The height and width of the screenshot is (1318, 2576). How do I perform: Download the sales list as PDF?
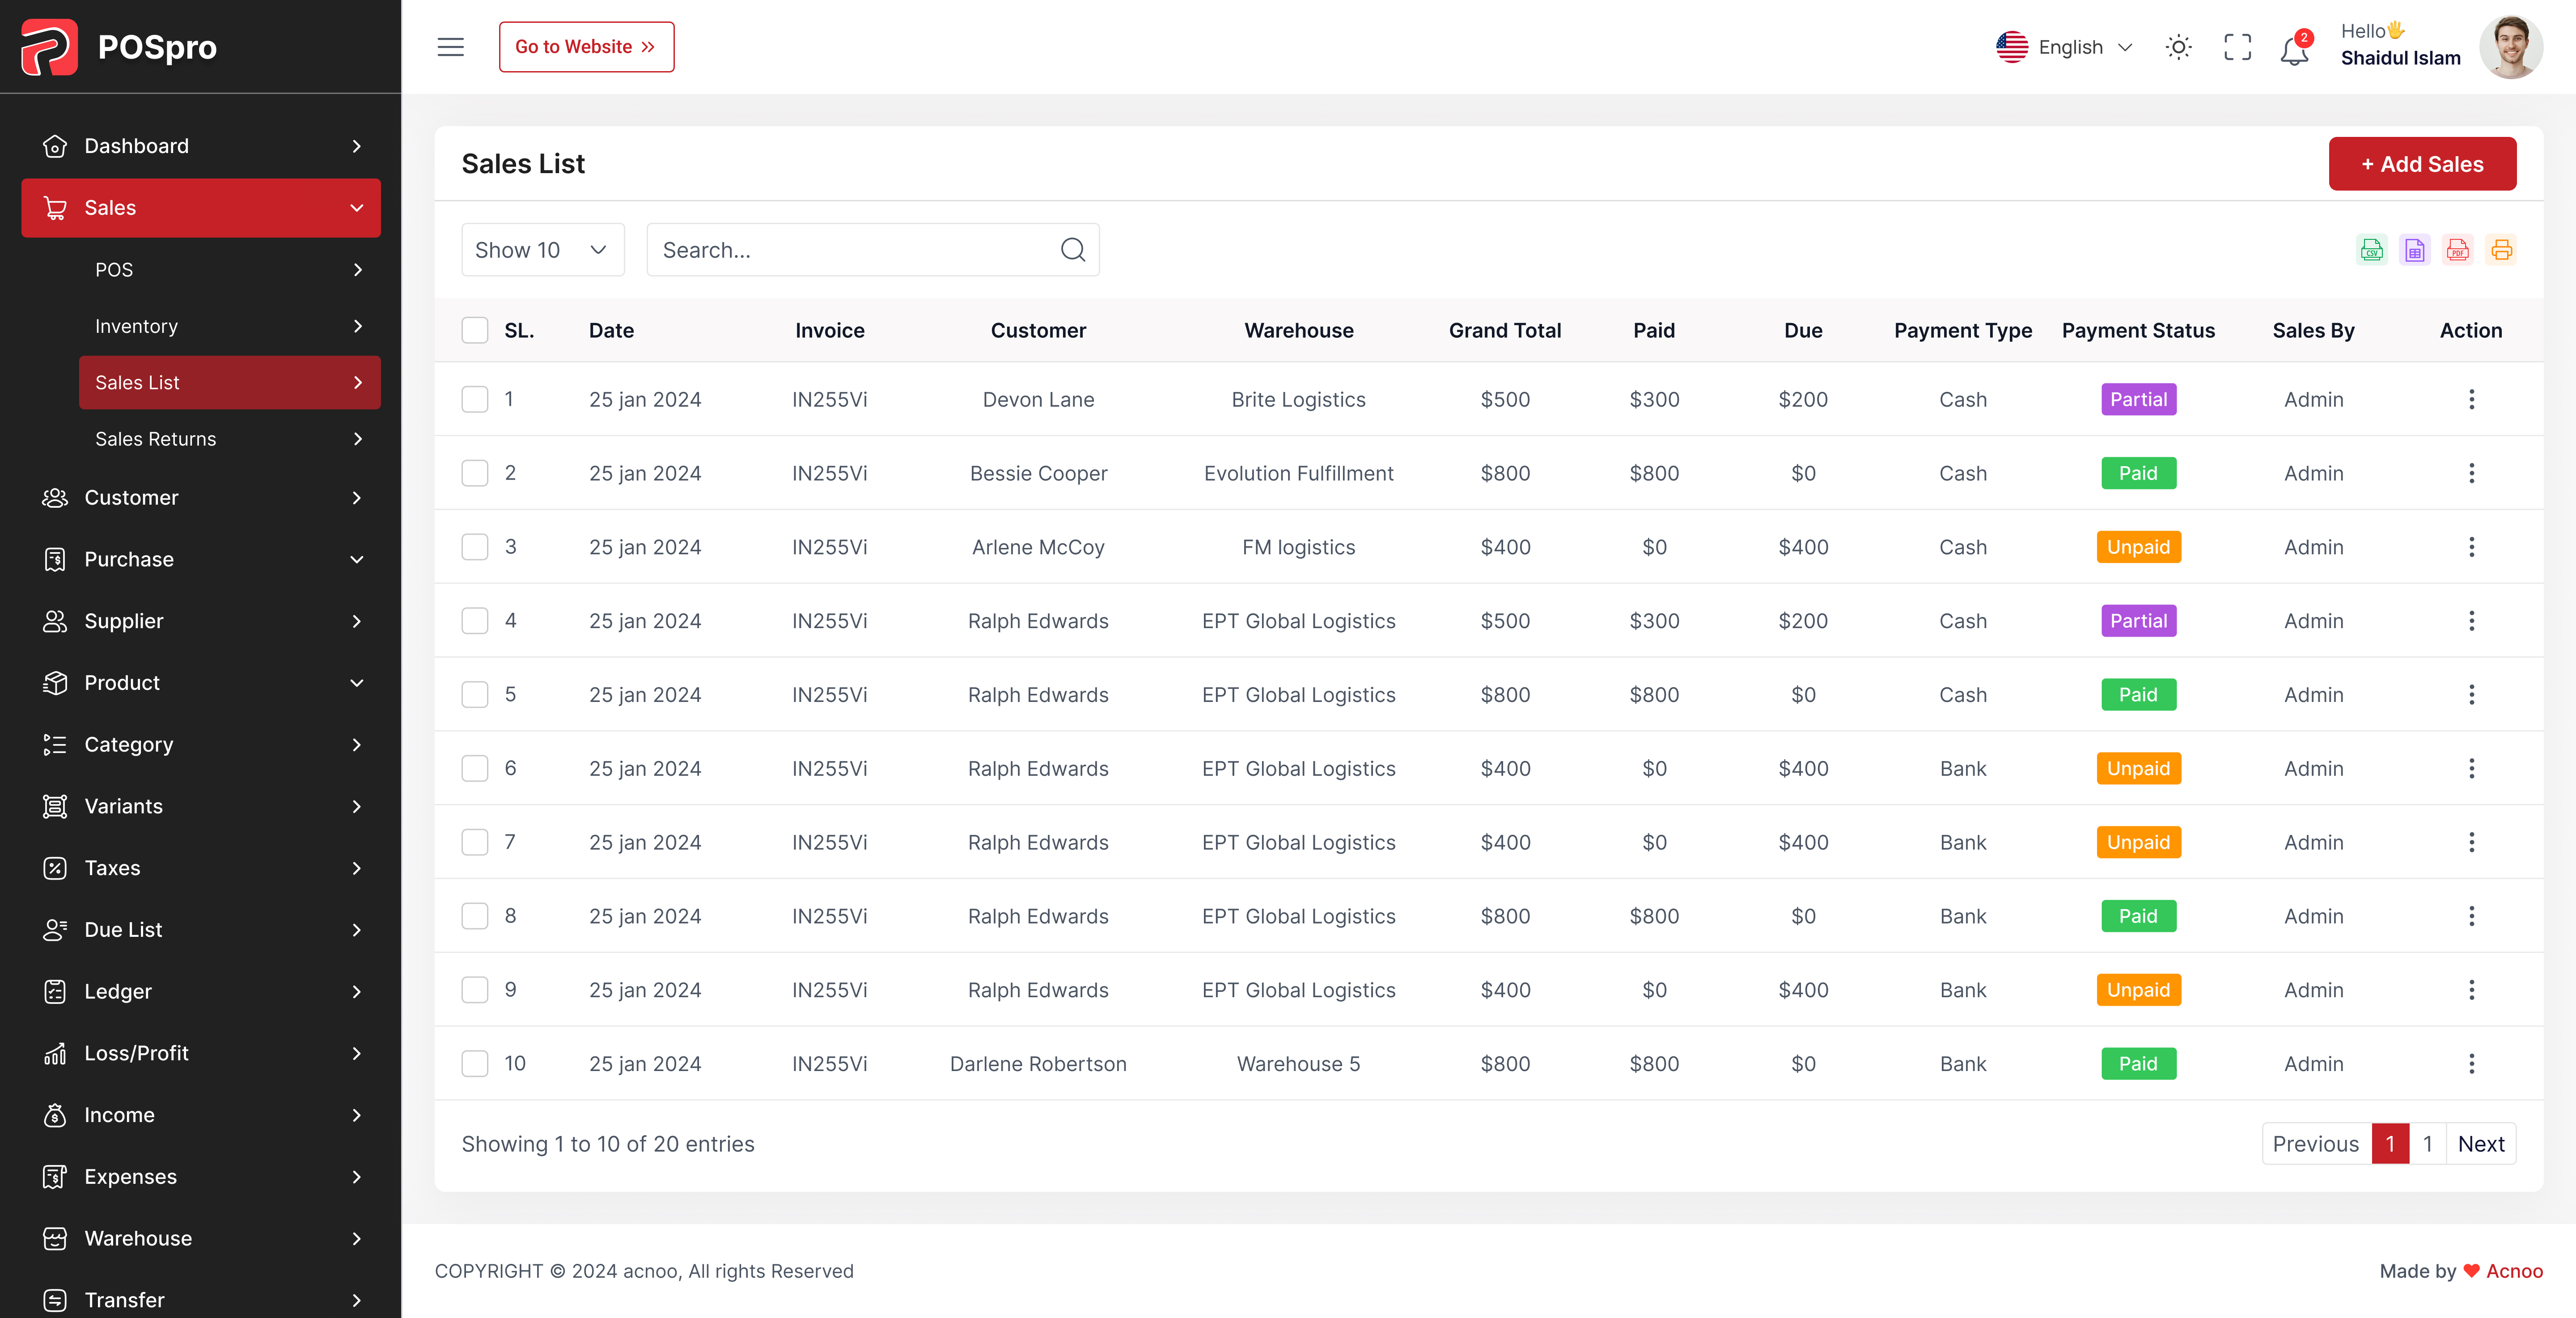2457,250
